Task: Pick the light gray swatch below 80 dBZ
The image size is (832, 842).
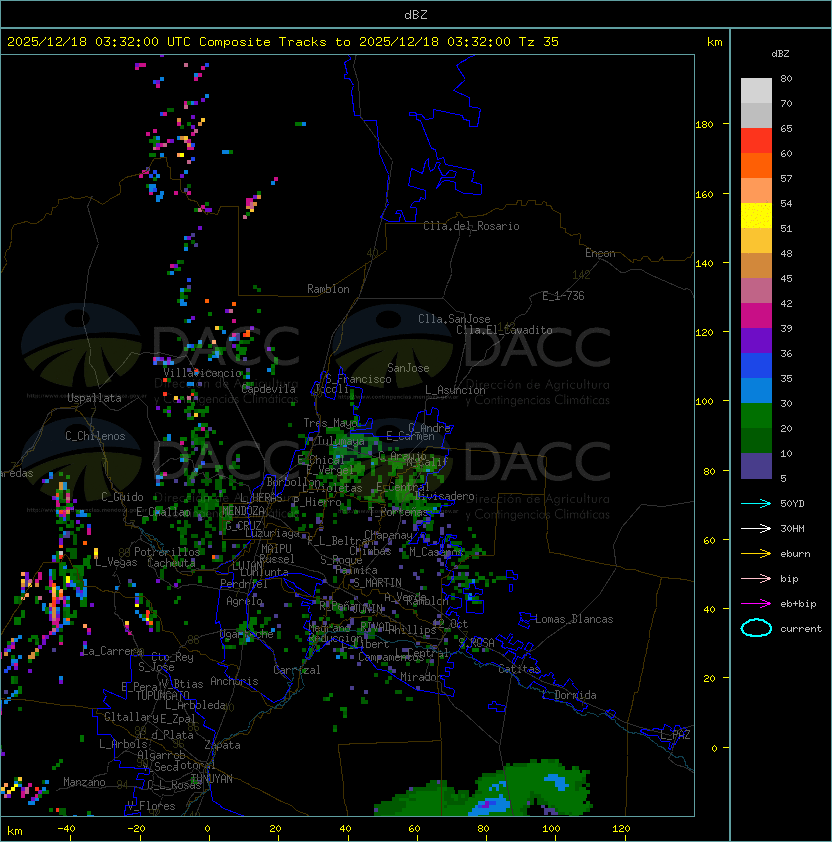Action: pyautogui.click(x=756, y=91)
